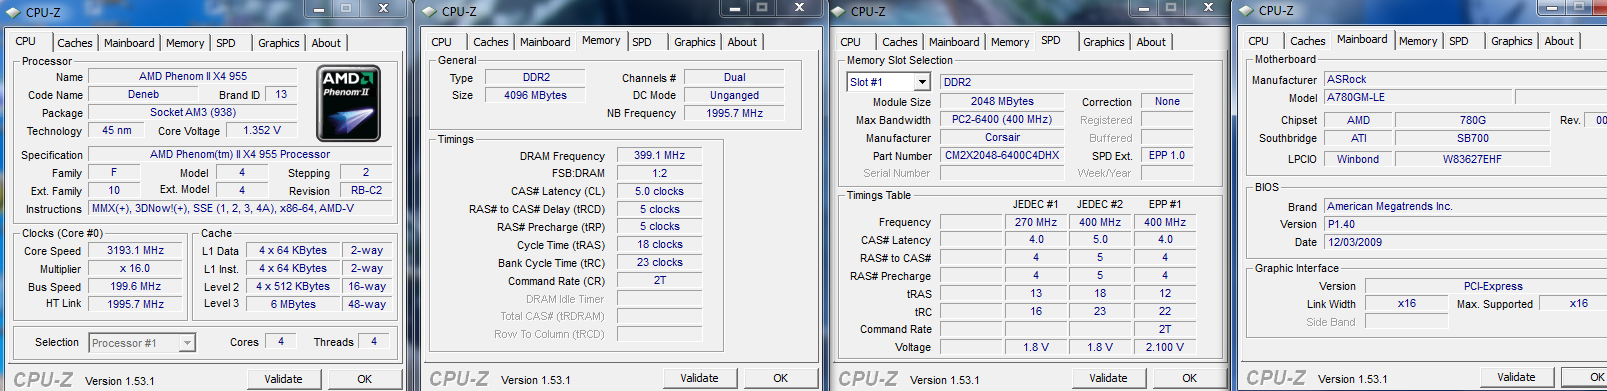Image resolution: width=1607 pixels, height=391 pixels.
Task: Open About tab in the Motherboard window
Action: (1559, 41)
